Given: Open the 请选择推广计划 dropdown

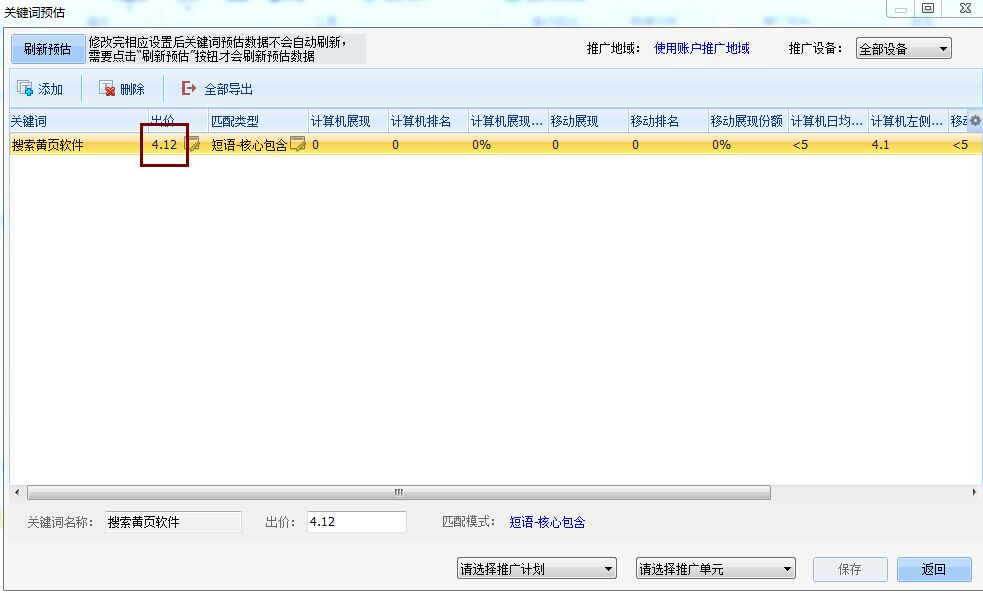Looking at the screenshot, I should pos(537,567).
